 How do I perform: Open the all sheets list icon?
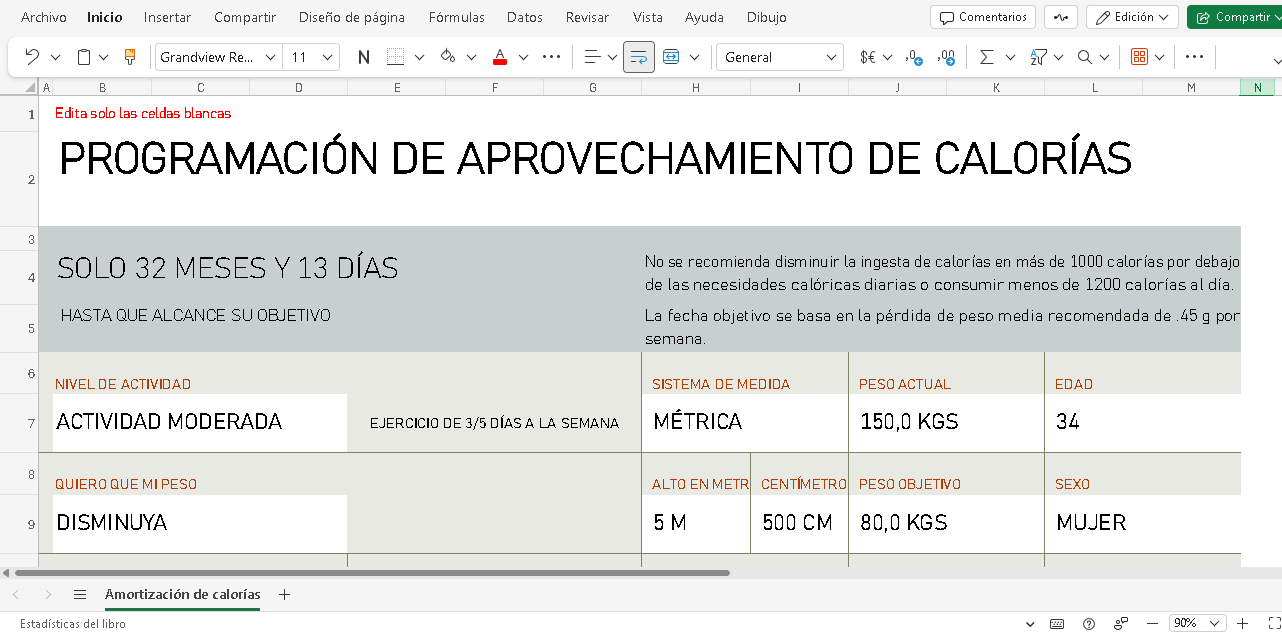point(80,594)
